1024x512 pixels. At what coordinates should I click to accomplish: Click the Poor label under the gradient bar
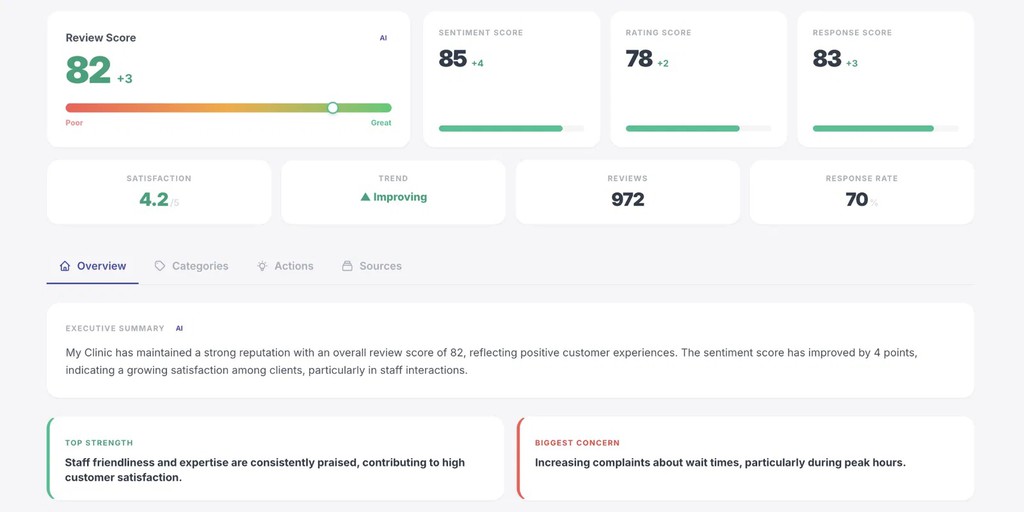click(74, 123)
